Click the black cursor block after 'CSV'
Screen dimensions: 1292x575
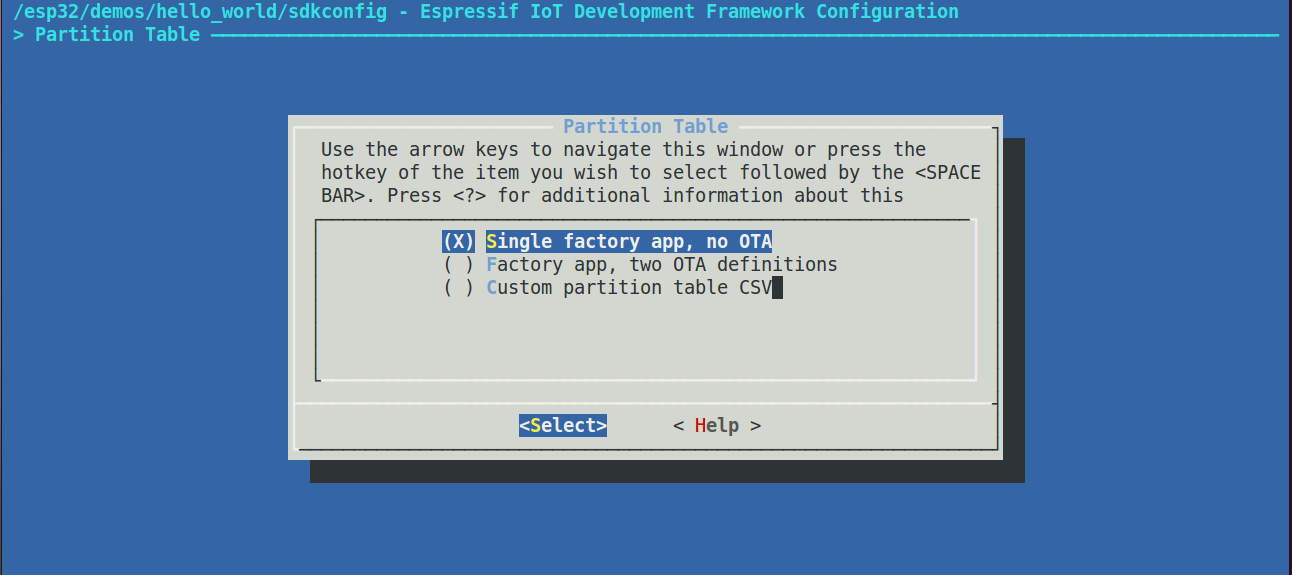(777, 288)
